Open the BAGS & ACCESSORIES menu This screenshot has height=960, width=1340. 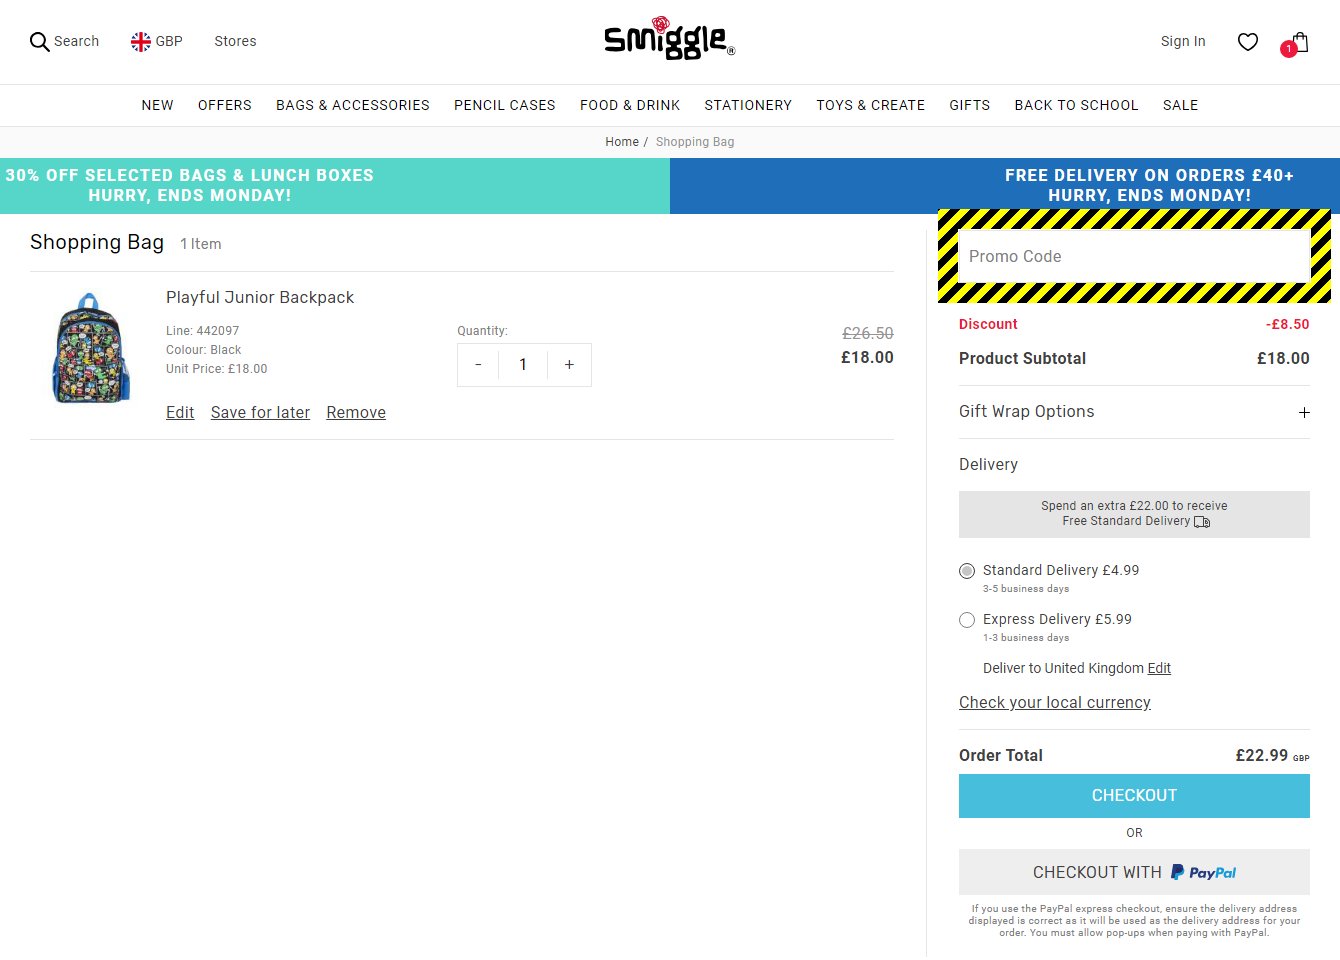(x=353, y=105)
